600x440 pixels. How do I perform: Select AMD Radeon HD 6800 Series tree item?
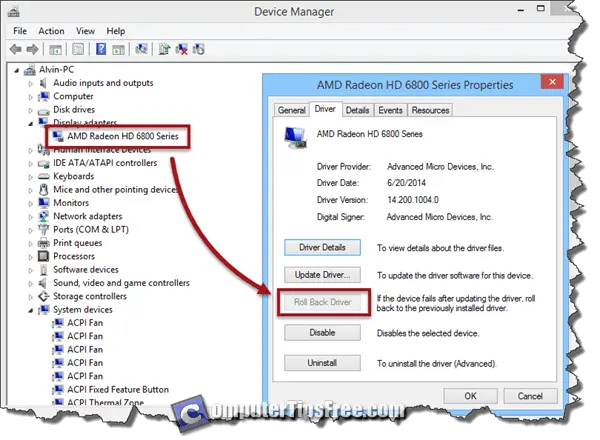coord(122,136)
